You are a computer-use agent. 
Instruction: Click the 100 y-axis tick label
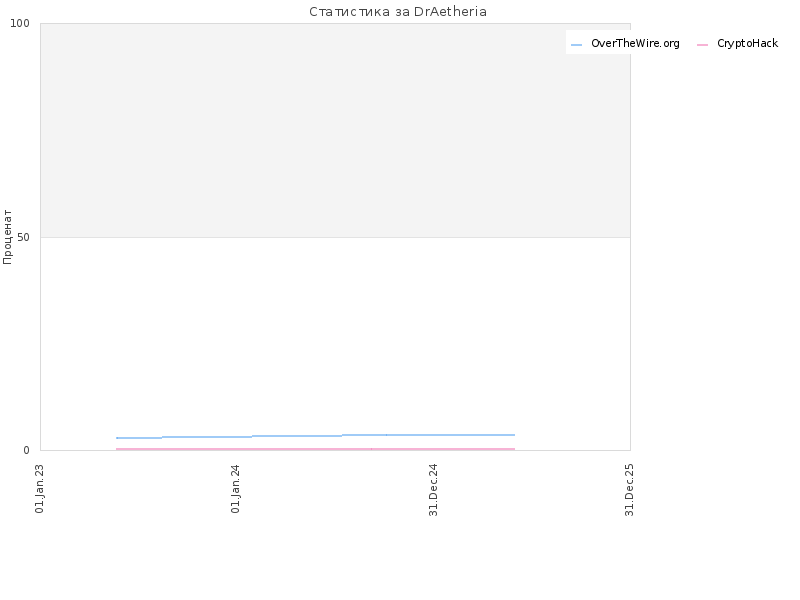(20, 23)
